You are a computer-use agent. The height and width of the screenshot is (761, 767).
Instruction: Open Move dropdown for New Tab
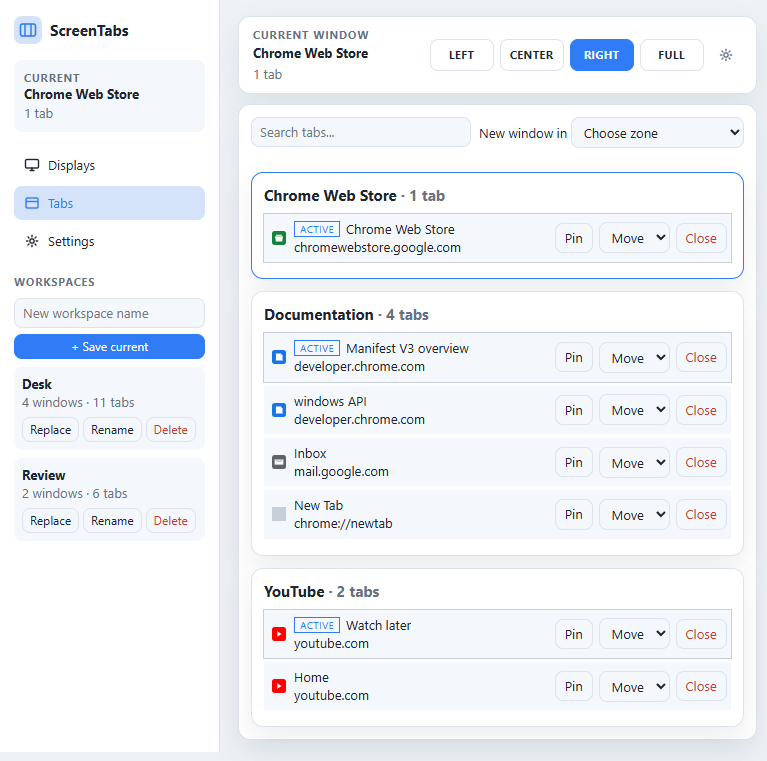coord(634,514)
